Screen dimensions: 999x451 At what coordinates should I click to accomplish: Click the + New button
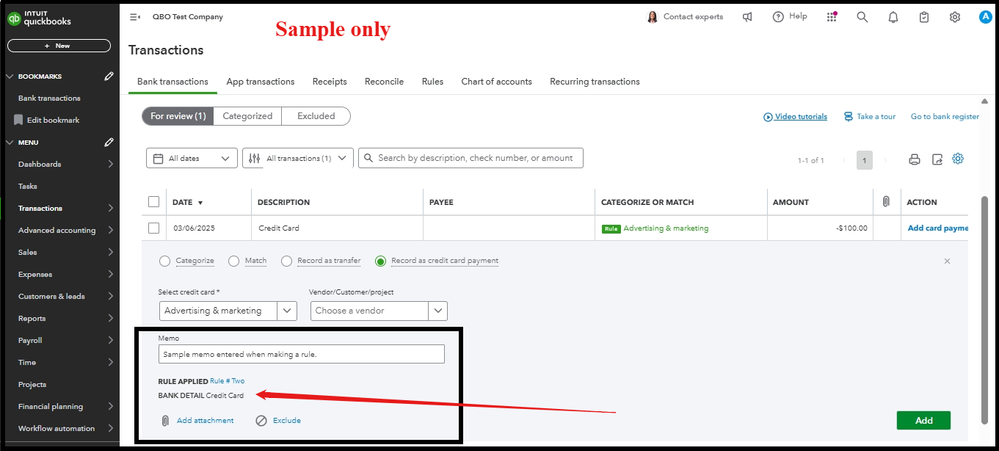59,46
